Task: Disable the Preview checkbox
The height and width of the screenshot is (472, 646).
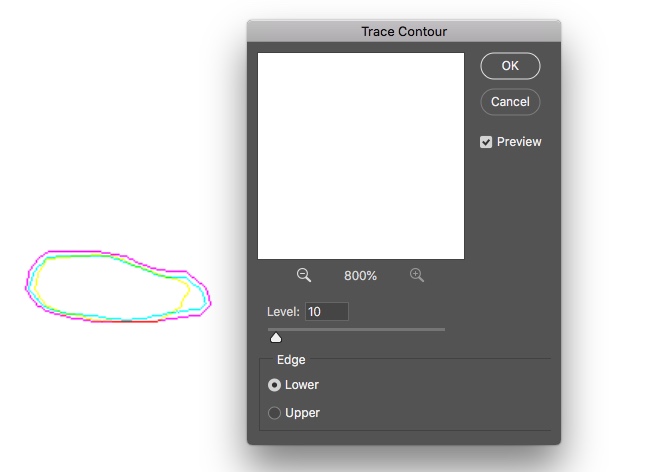Action: (486, 142)
